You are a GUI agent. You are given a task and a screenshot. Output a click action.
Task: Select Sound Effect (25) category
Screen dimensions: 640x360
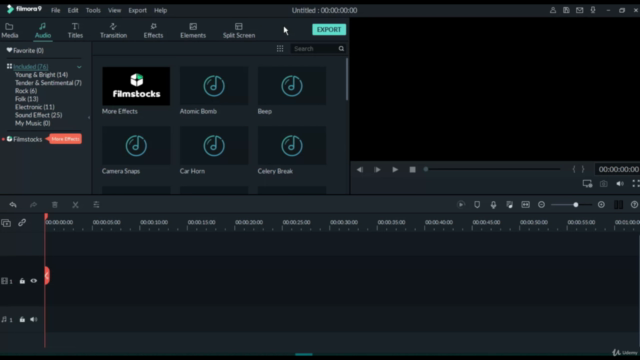(38, 115)
